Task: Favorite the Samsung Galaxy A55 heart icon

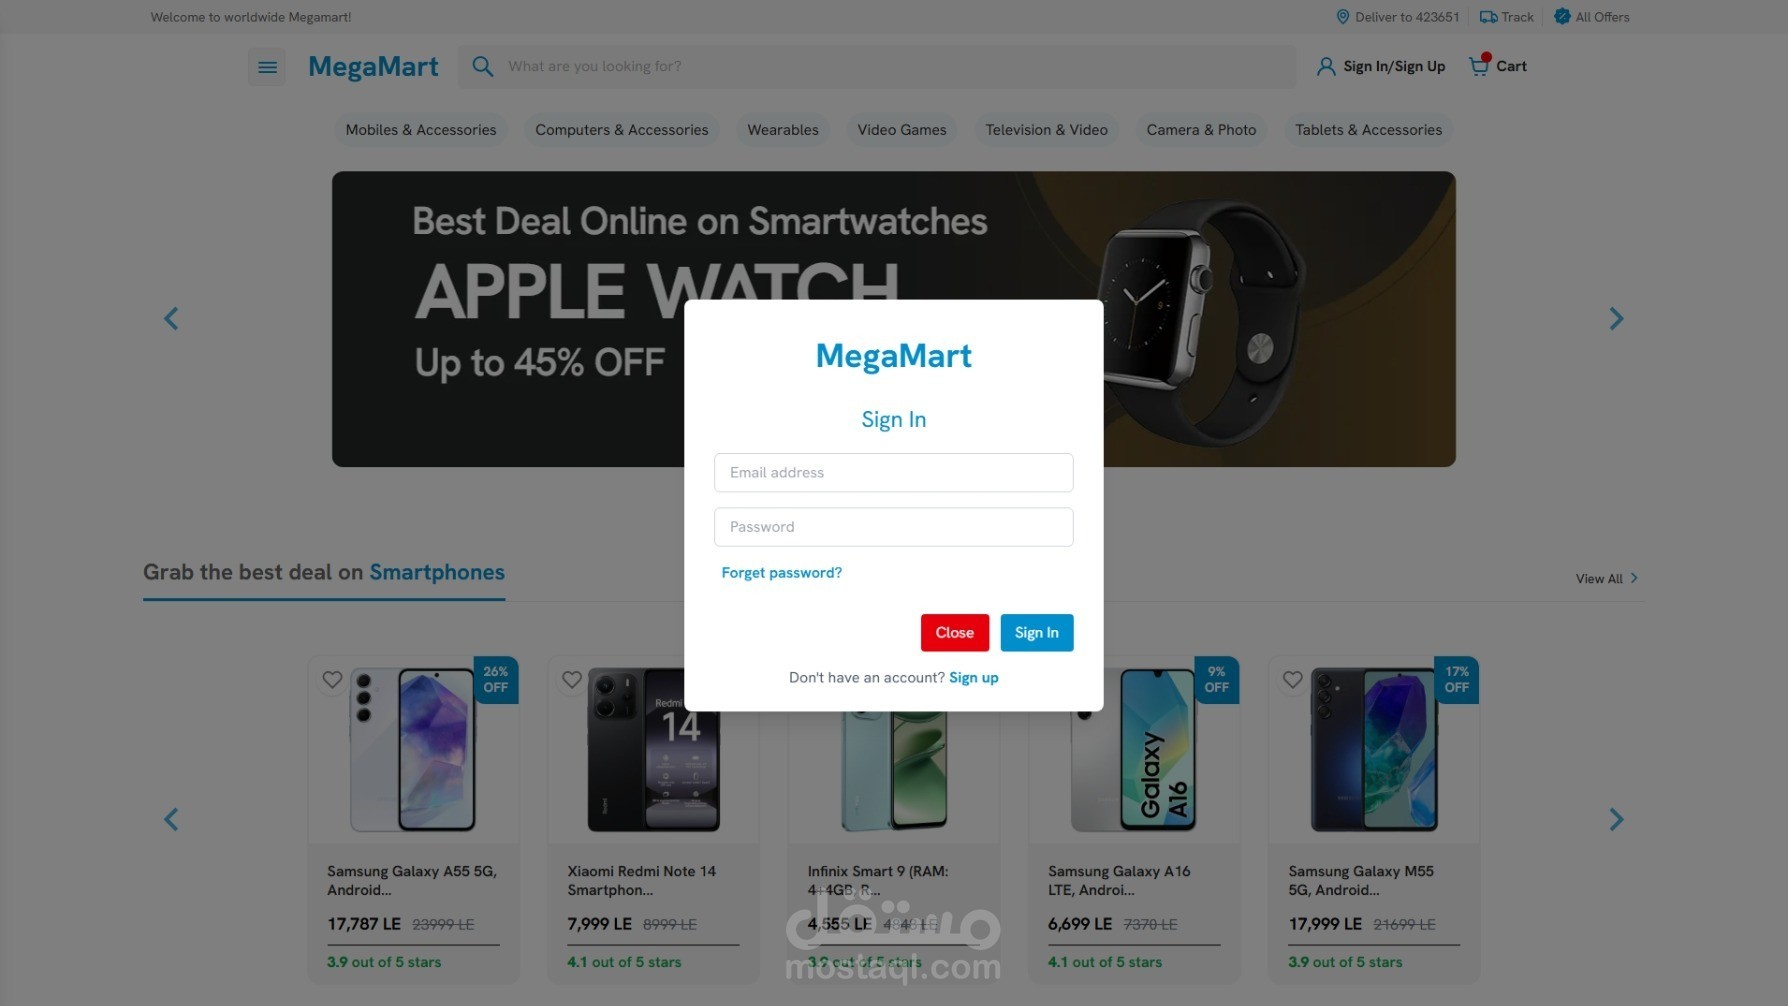Action: (332, 680)
